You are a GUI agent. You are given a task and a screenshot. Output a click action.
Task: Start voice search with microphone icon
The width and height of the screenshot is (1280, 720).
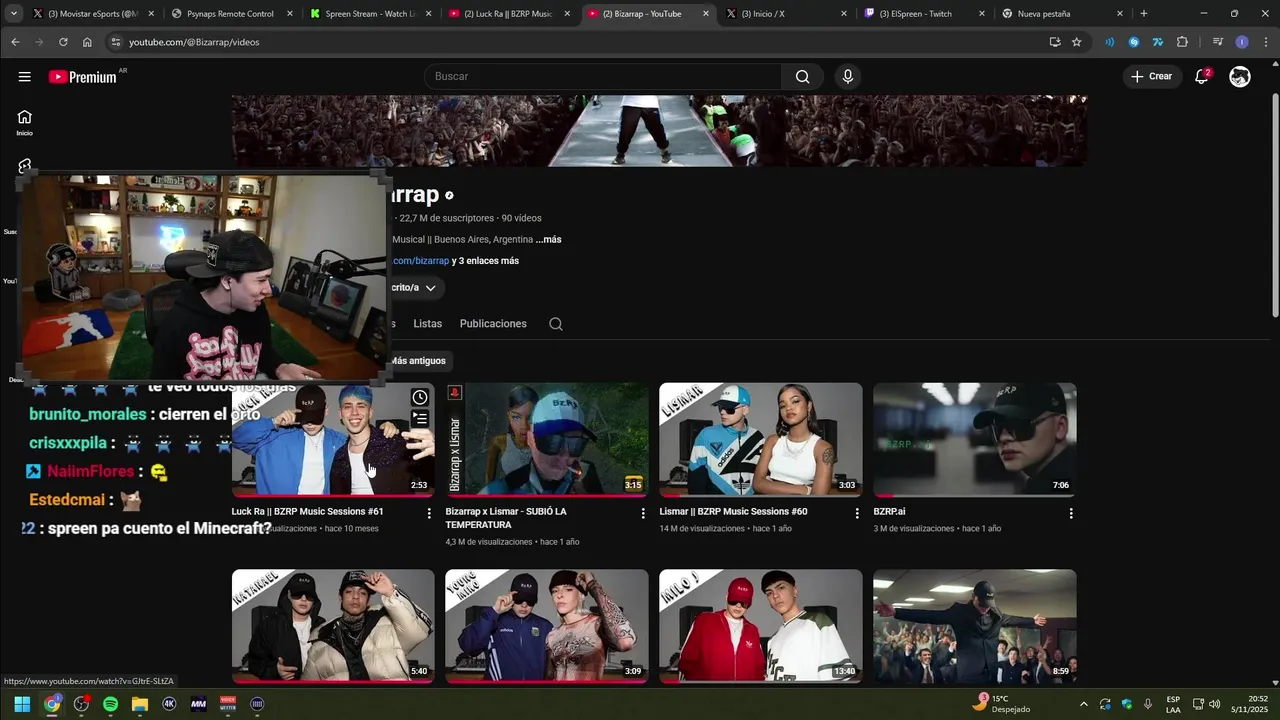848,77
